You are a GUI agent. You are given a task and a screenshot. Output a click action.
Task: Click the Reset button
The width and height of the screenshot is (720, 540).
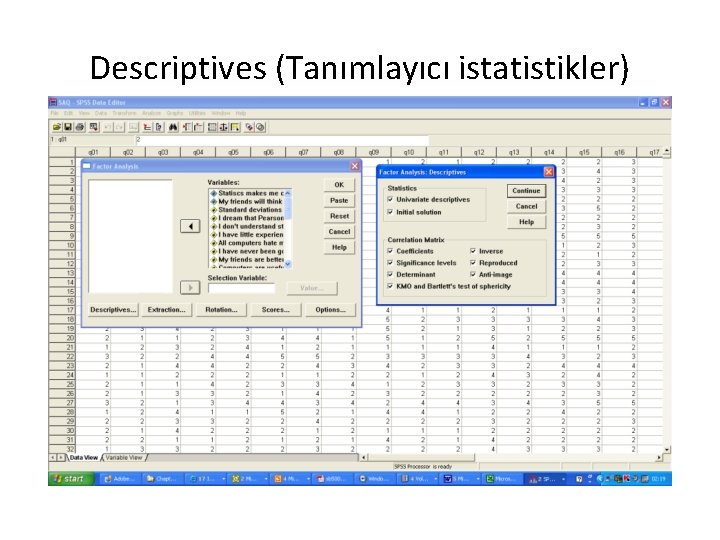click(339, 216)
